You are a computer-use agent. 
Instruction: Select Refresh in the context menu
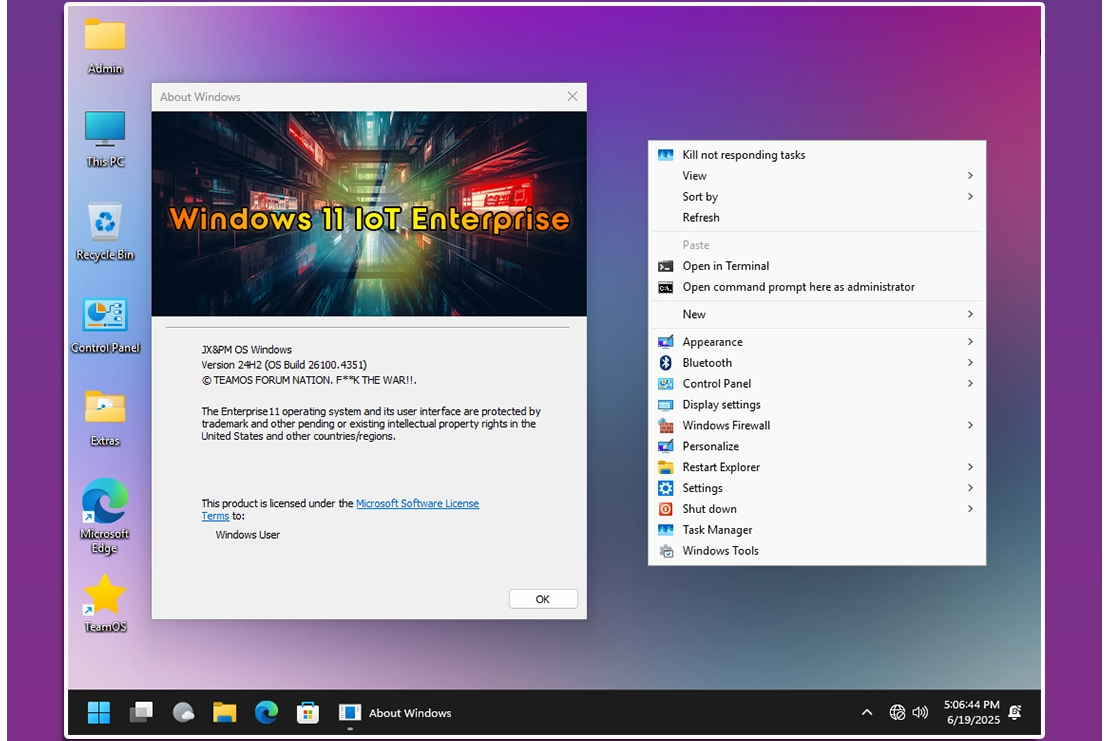(817, 217)
